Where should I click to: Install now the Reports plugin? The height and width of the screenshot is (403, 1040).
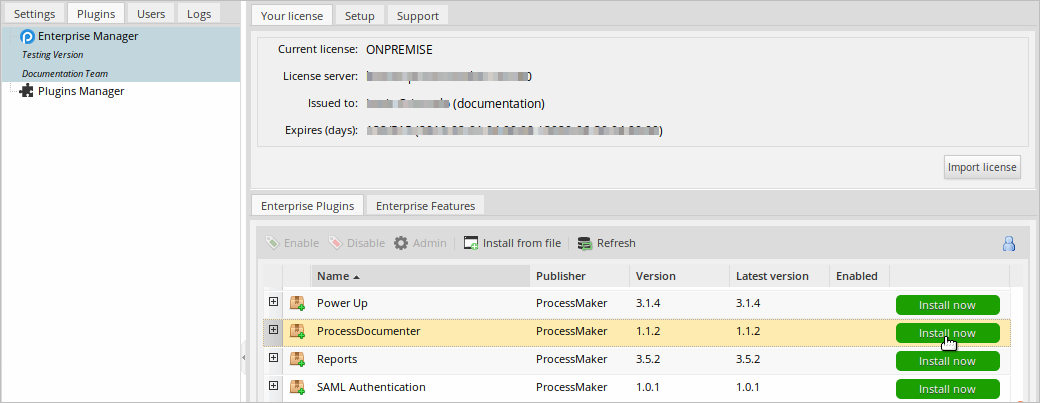click(947, 361)
